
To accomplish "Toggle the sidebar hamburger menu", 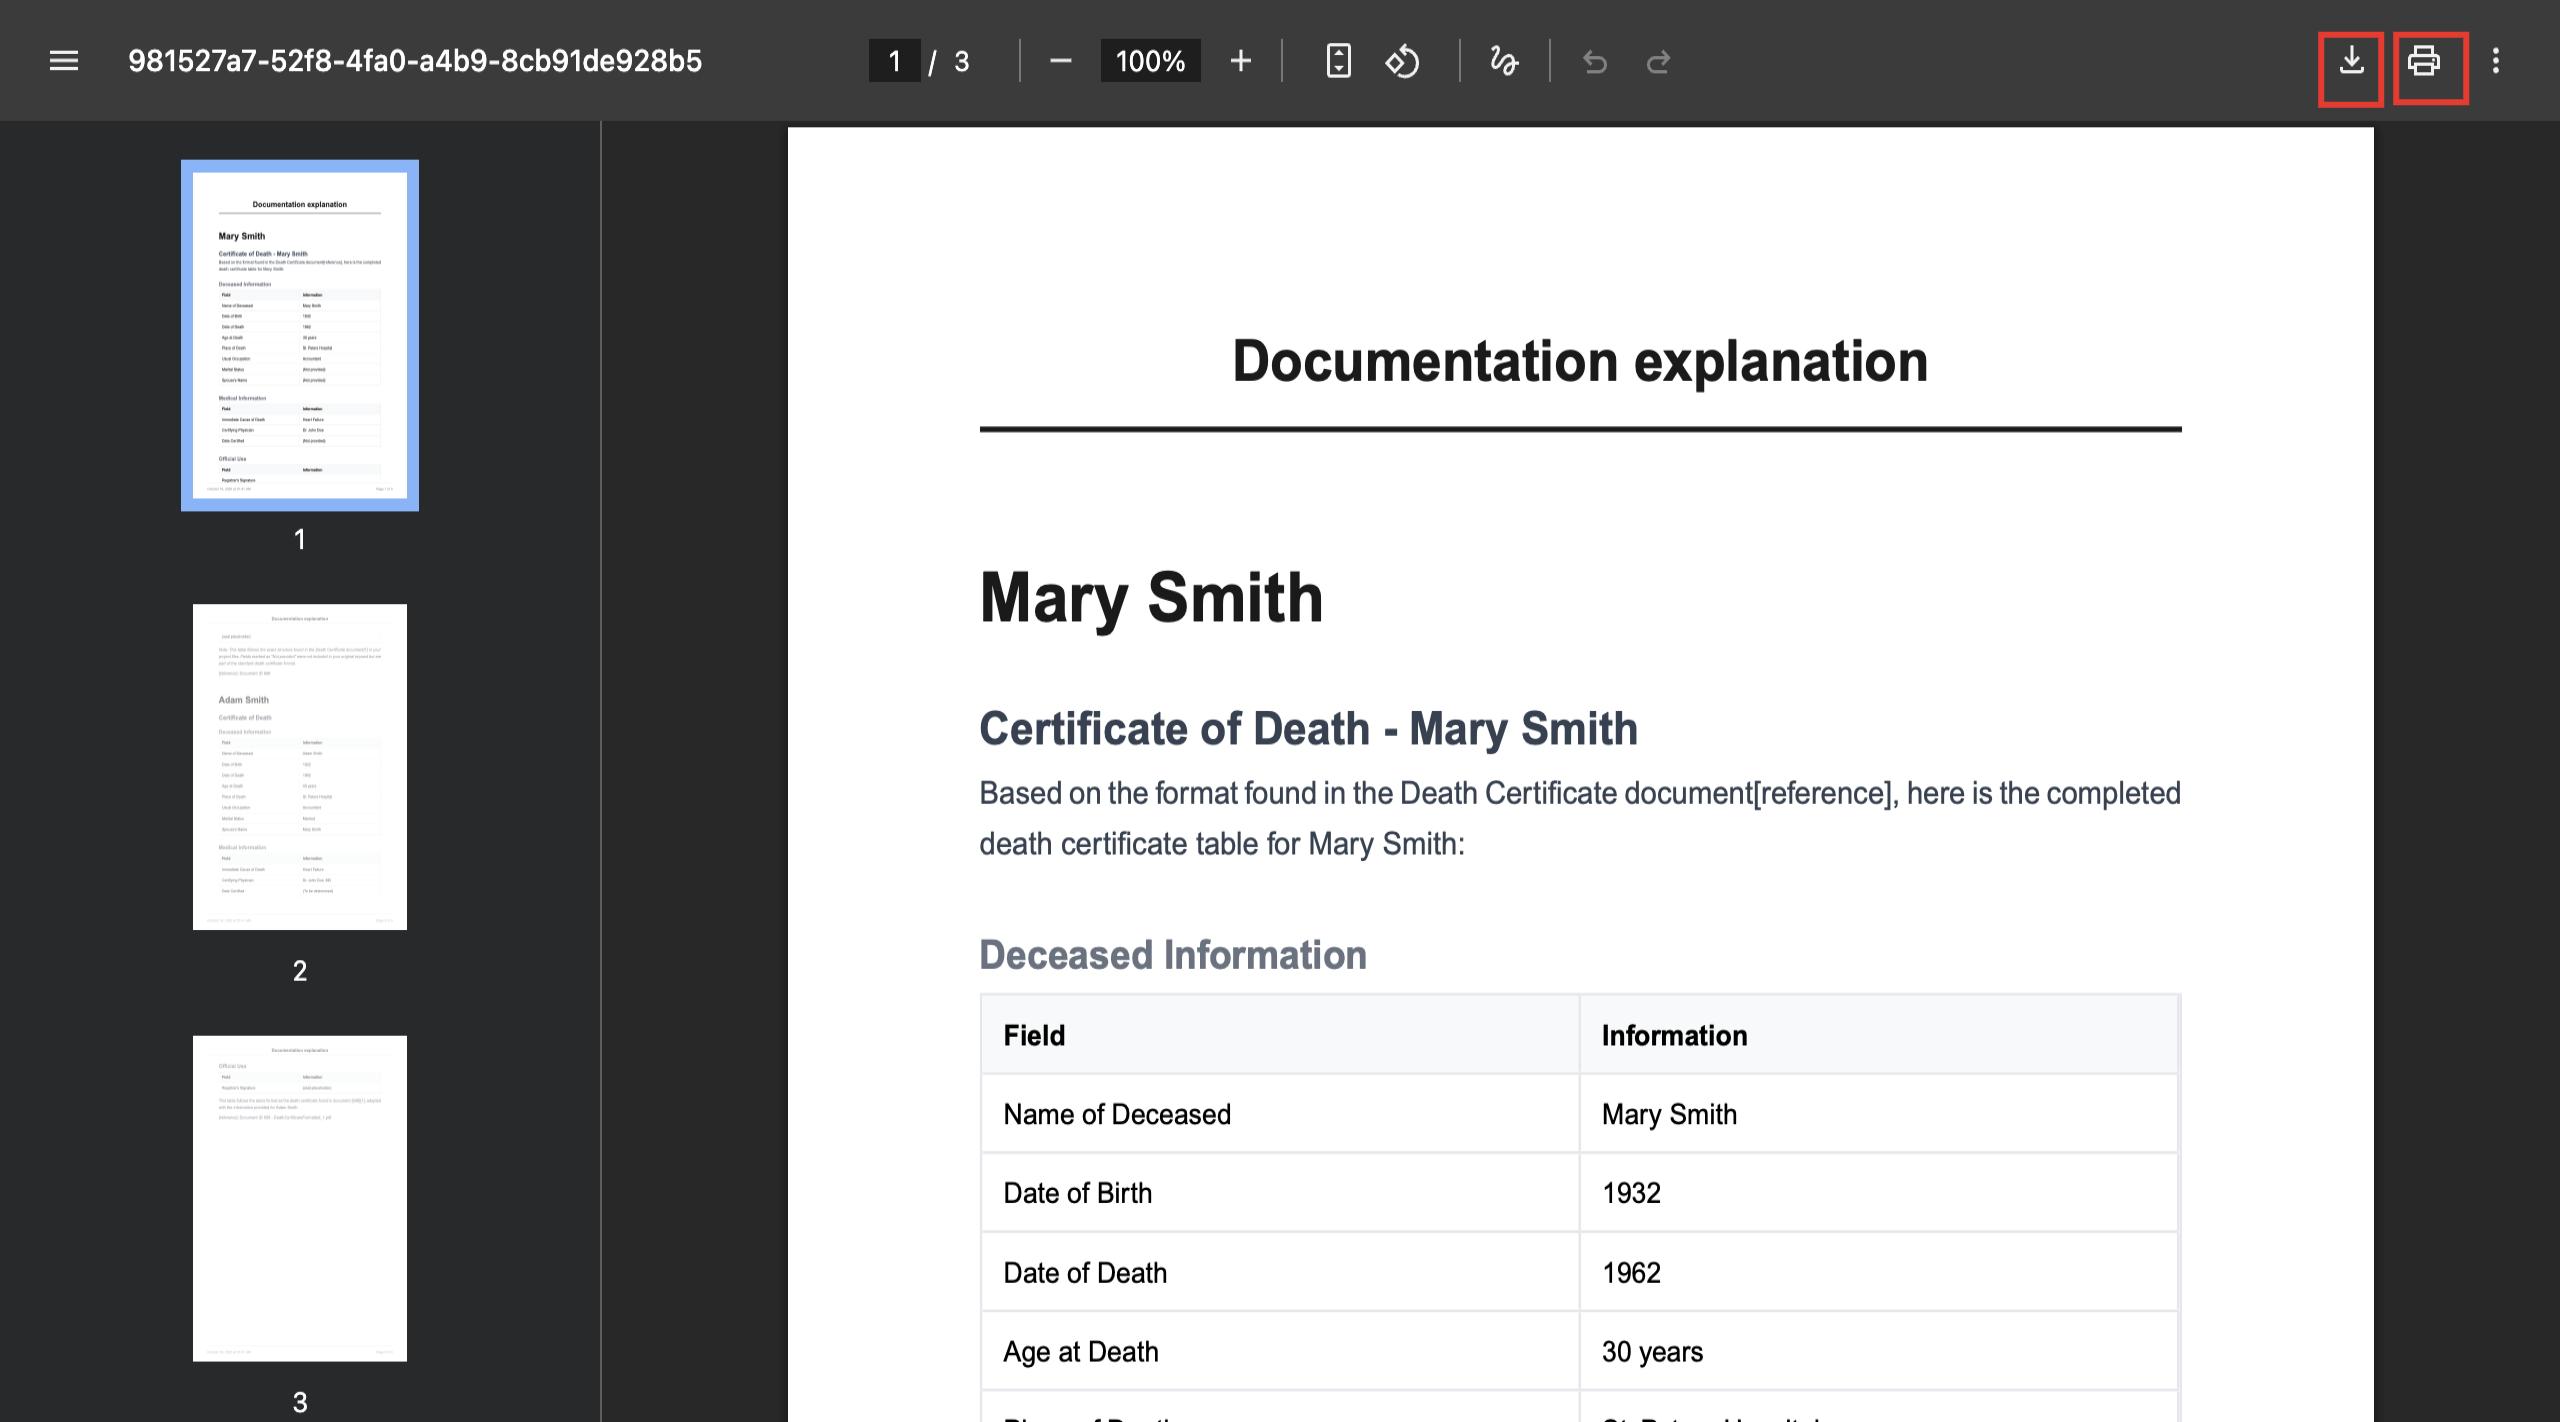I will pos(64,61).
